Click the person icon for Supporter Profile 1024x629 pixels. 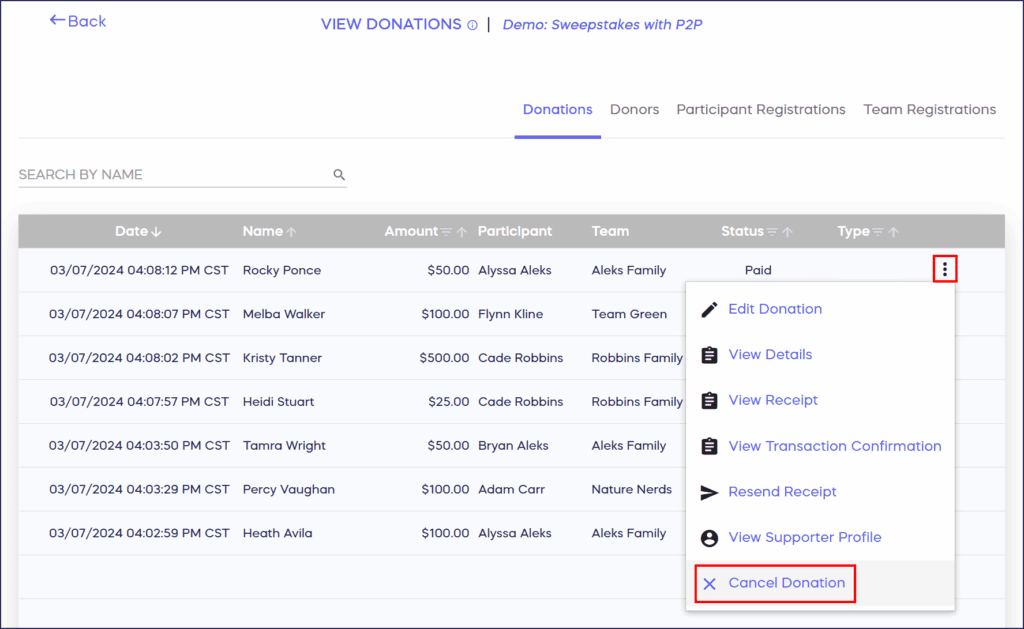coord(709,538)
